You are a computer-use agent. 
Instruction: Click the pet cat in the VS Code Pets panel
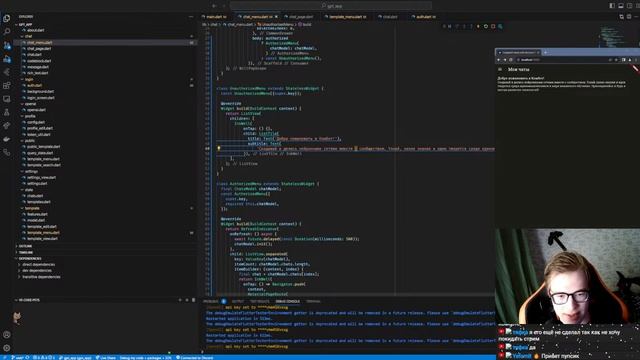pos(17,317)
